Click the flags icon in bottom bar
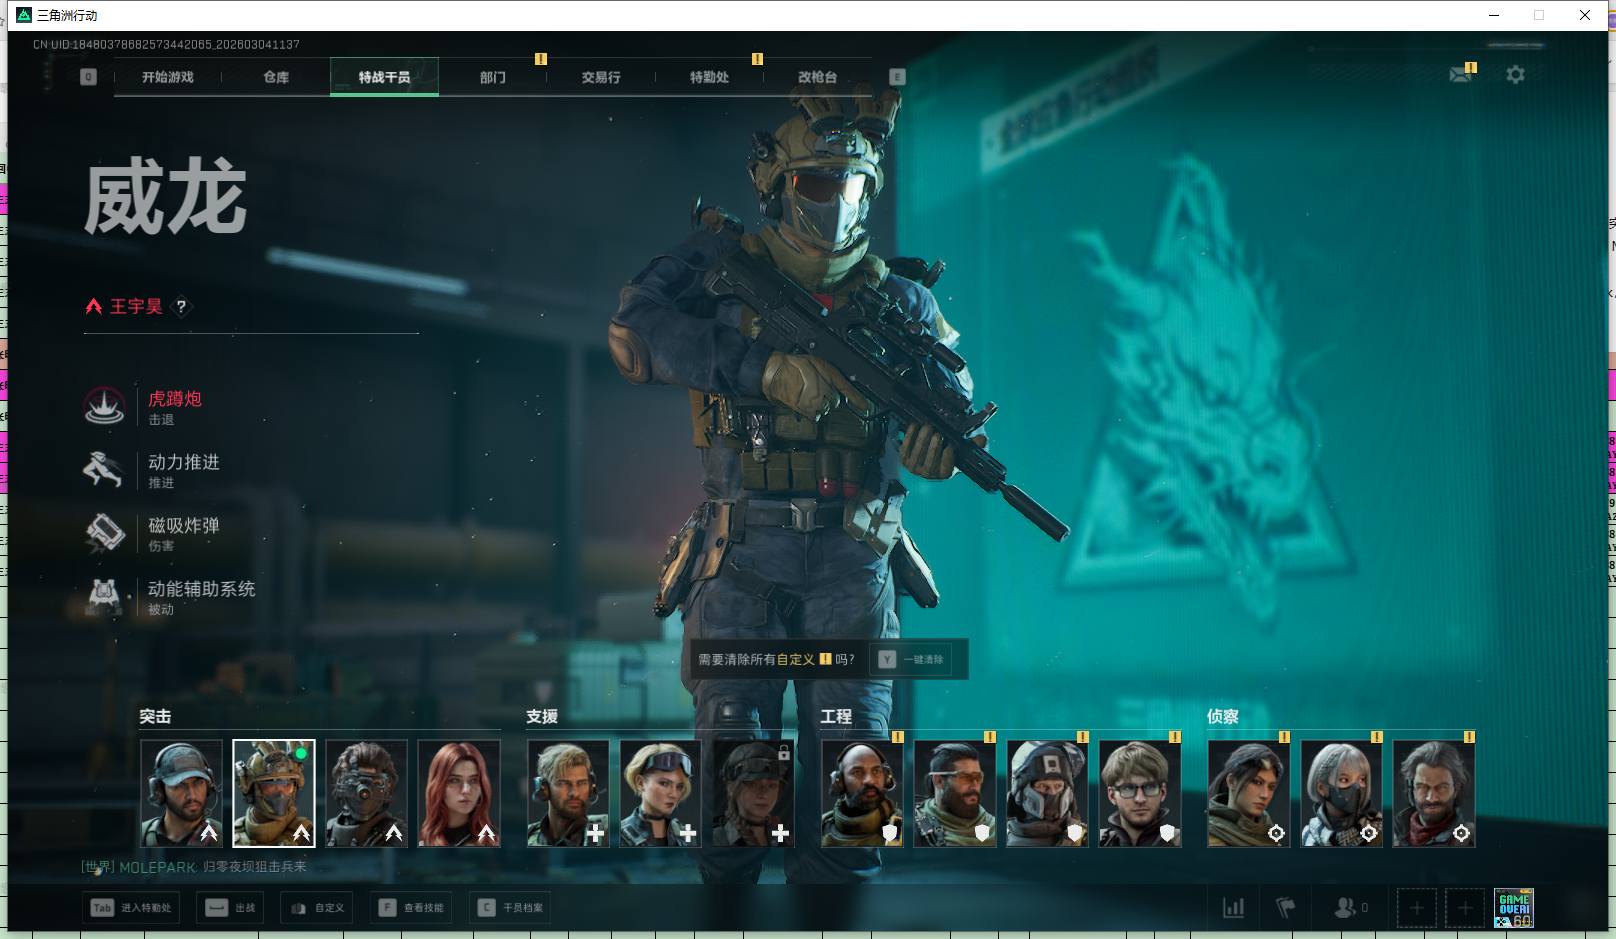The height and width of the screenshot is (939, 1616). pyautogui.click(x=1286, y=908)
